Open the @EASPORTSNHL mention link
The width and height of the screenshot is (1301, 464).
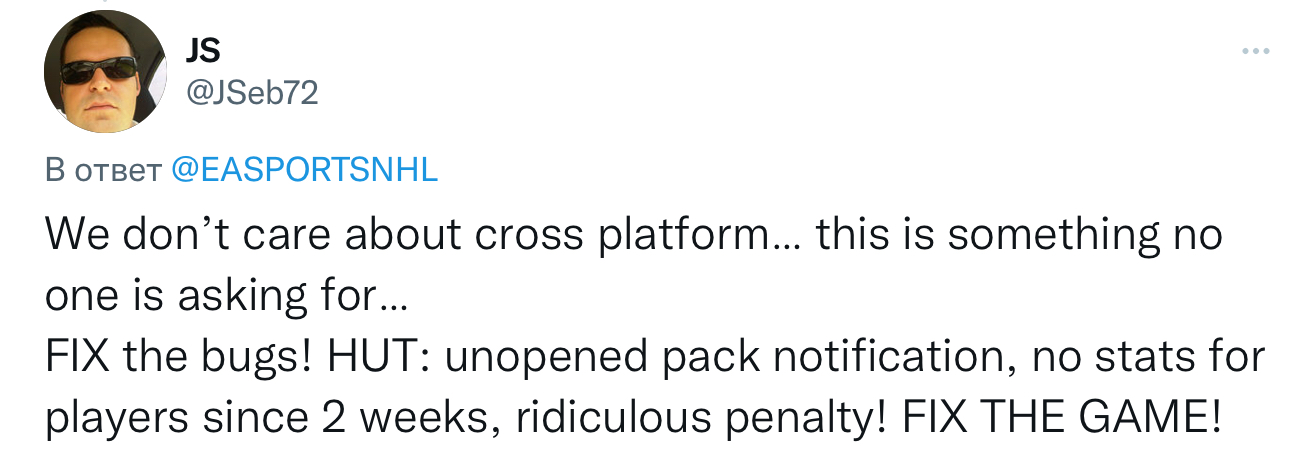[305, 169]
